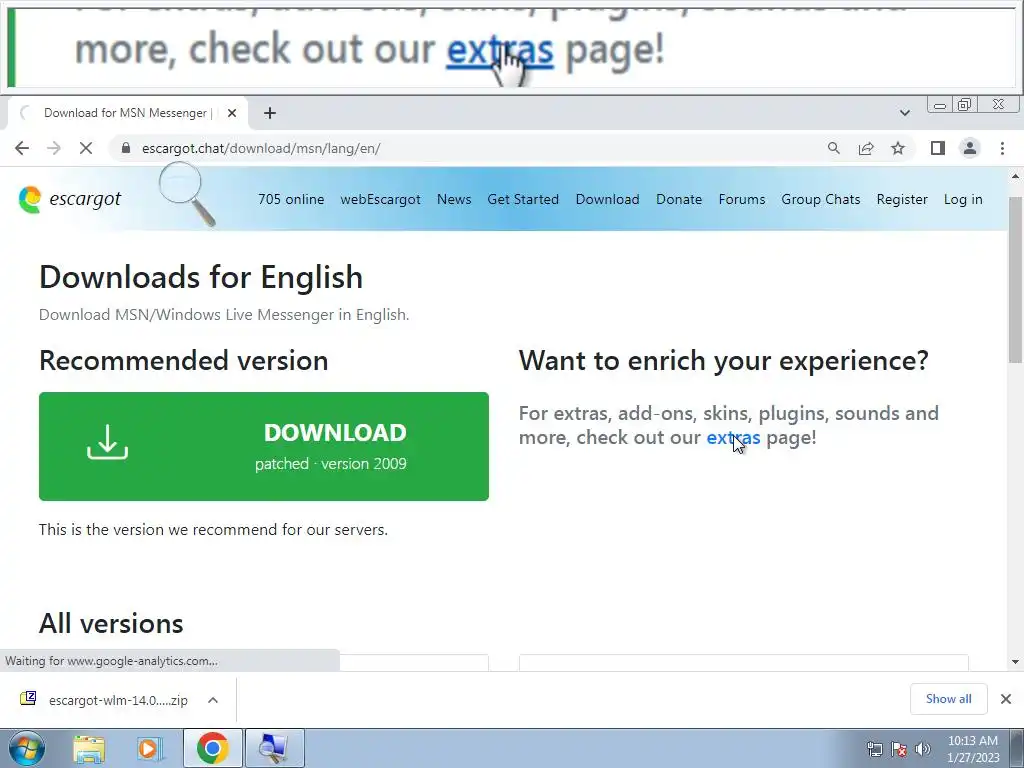Screen dimensions: 1024x768
Task: Click the network tray icon
Action: click(x=874, y=749)
